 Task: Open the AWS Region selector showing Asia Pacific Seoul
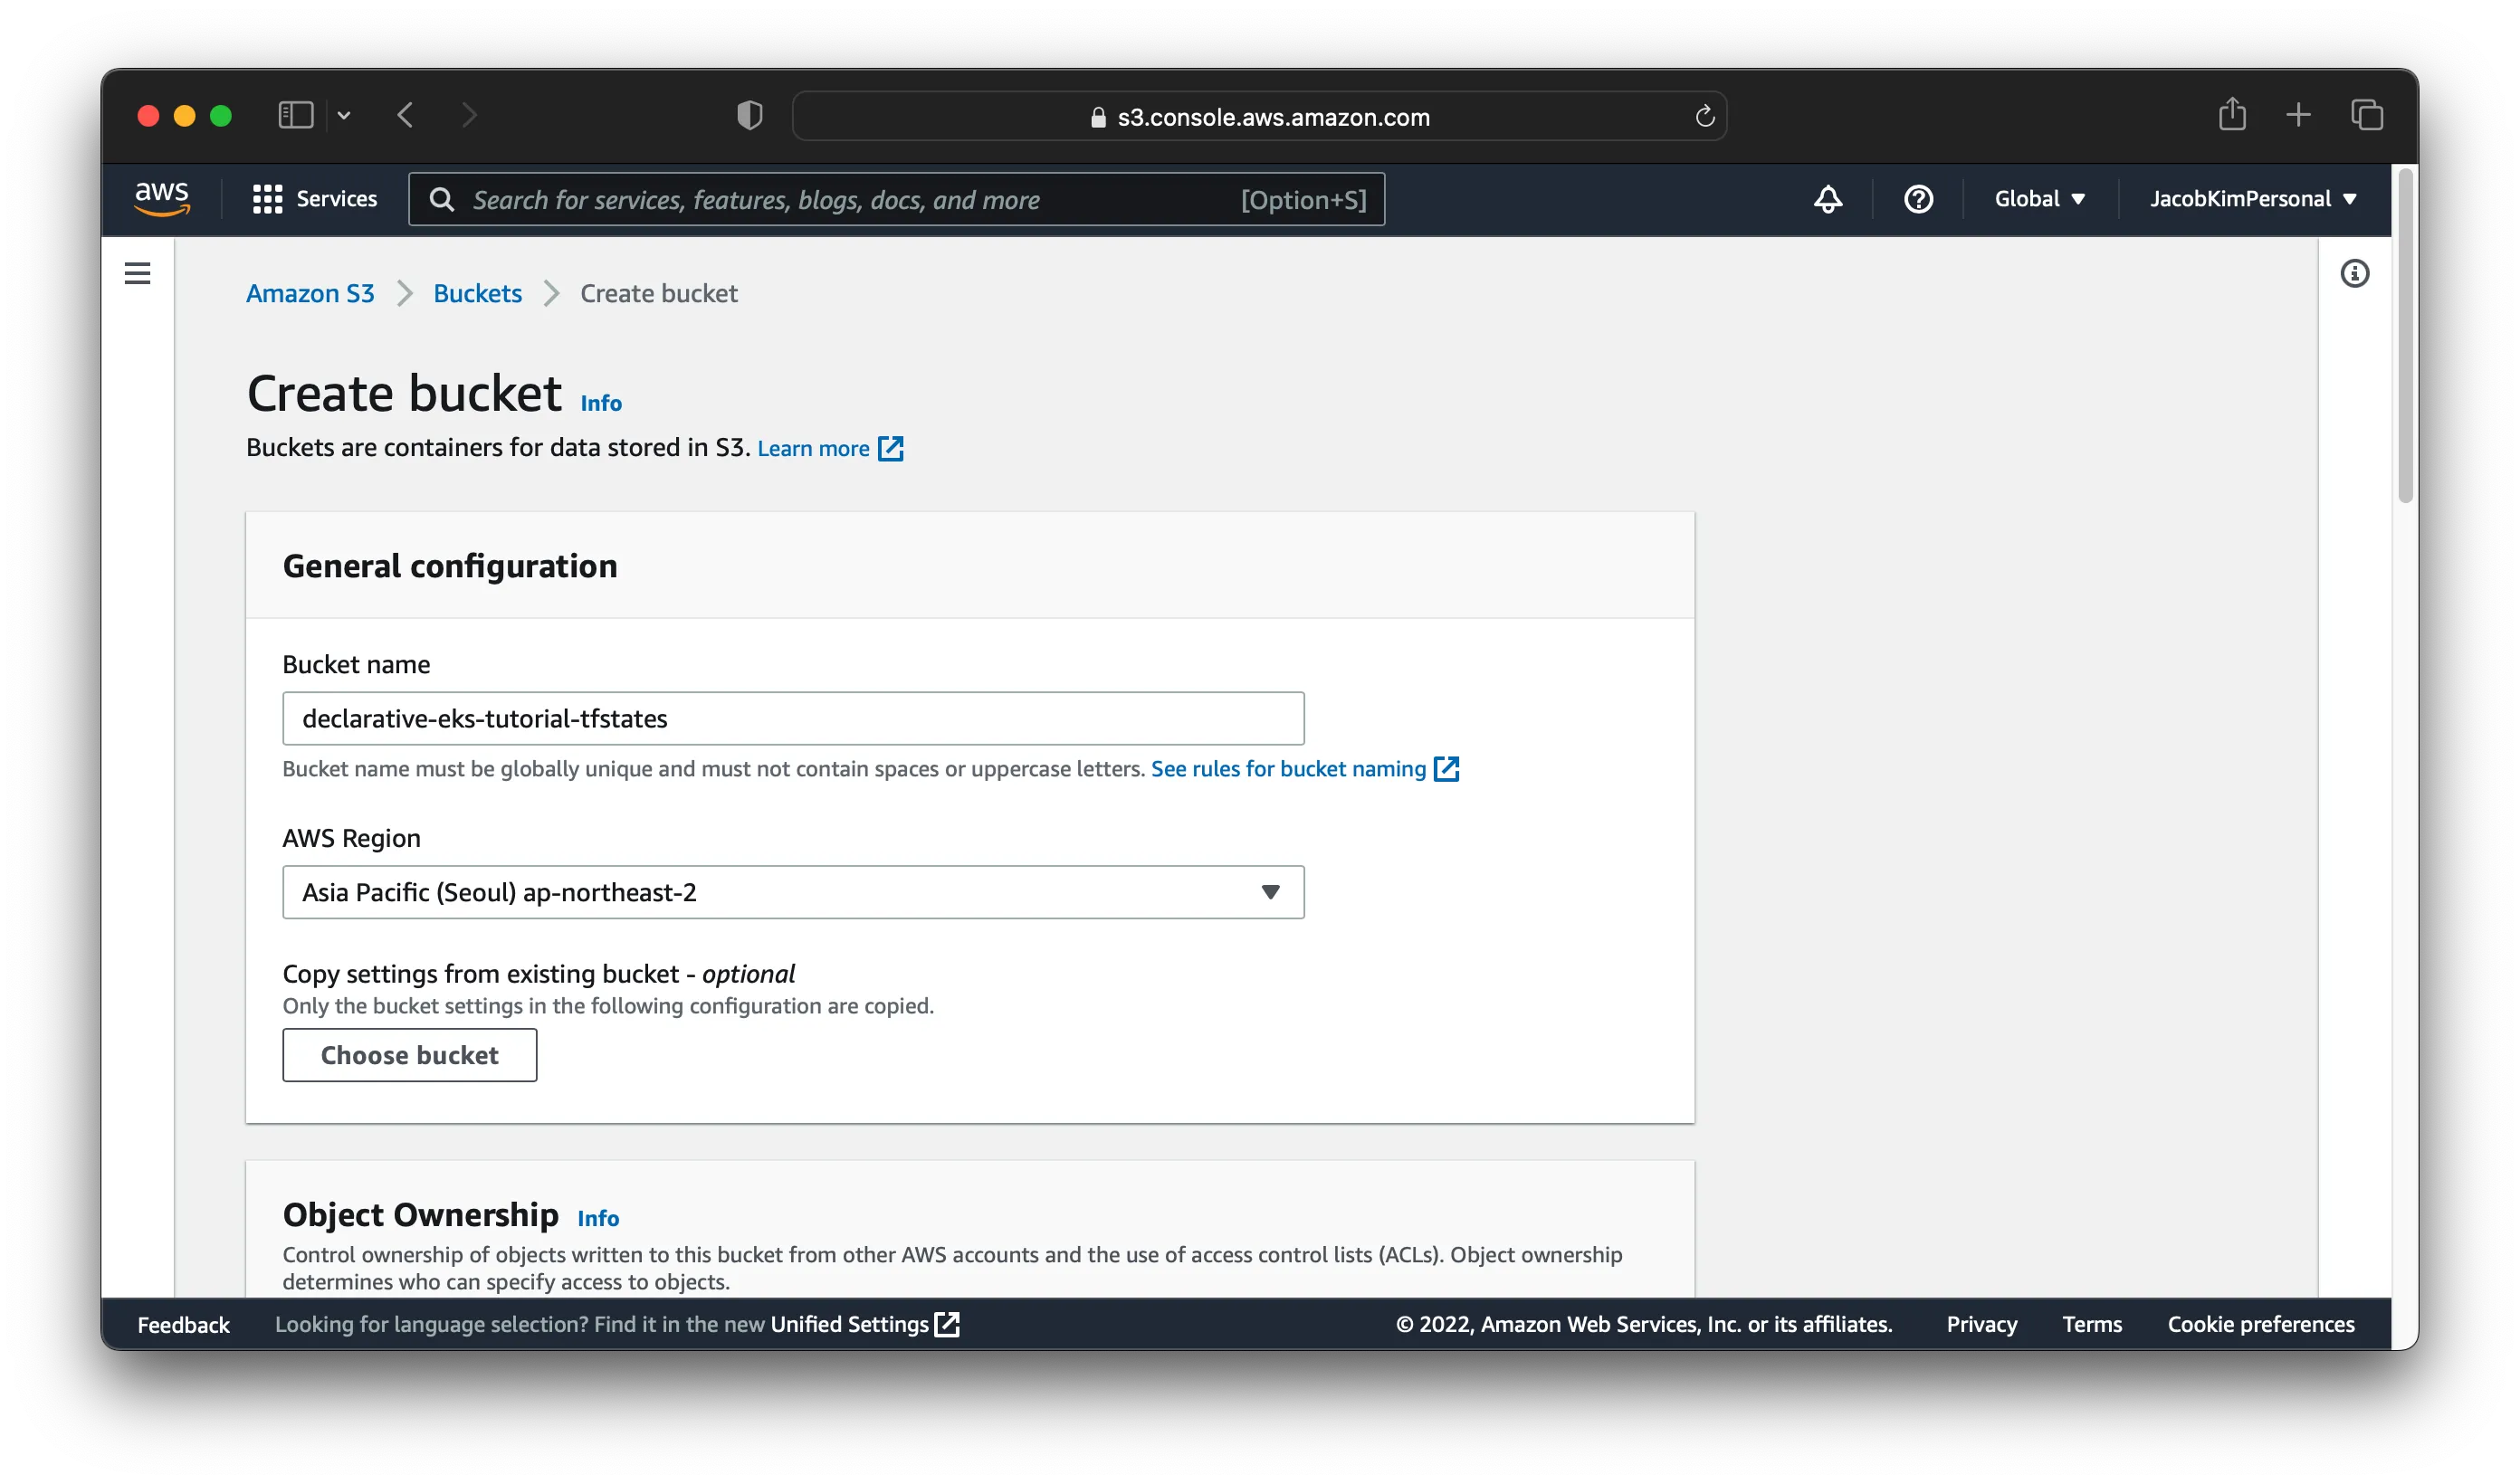coord(793,891)
